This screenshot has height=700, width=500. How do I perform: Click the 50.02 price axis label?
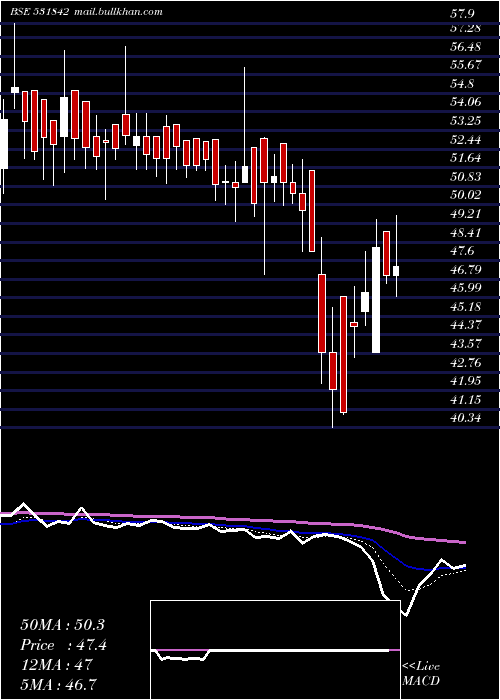pos(466,195)
